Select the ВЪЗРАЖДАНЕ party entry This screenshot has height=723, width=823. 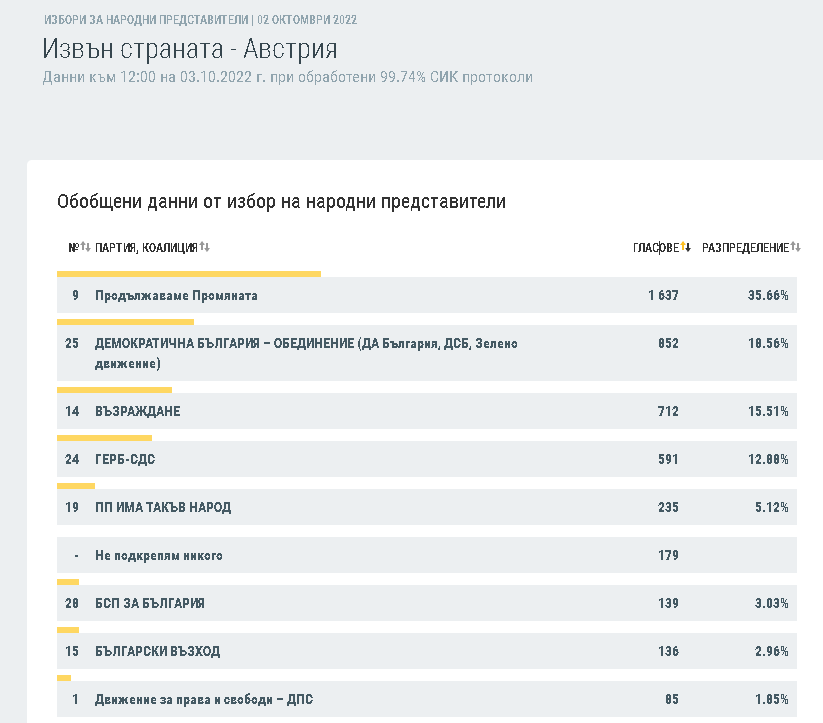138,411
